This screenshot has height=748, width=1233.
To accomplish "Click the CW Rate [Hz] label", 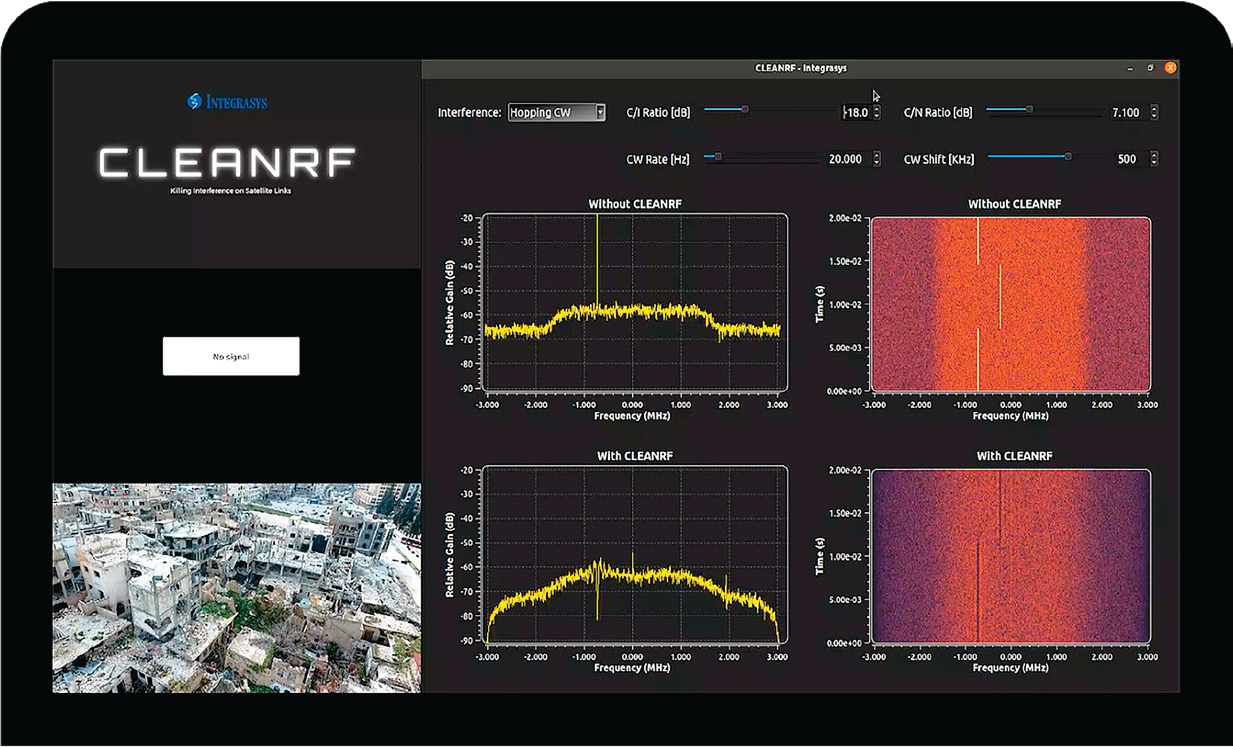I will [660, 159].
